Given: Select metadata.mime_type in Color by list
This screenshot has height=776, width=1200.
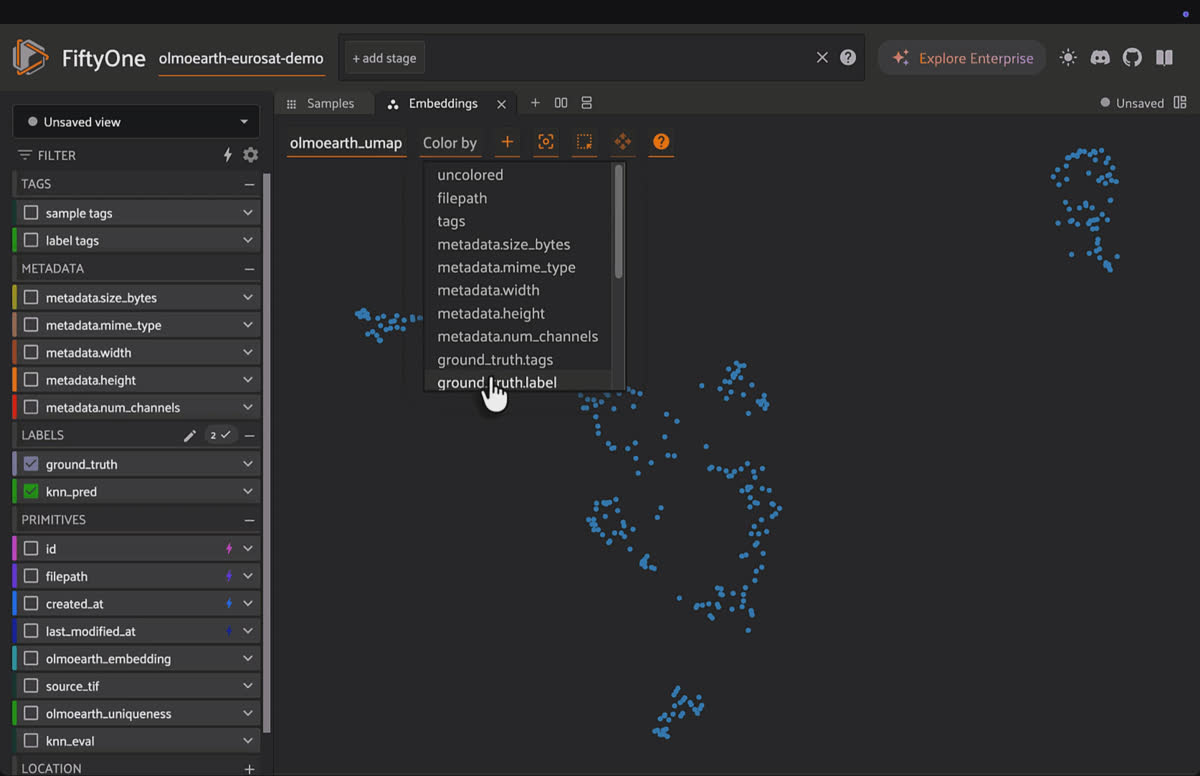Looking at the screenshot, I should coord(506,267).
